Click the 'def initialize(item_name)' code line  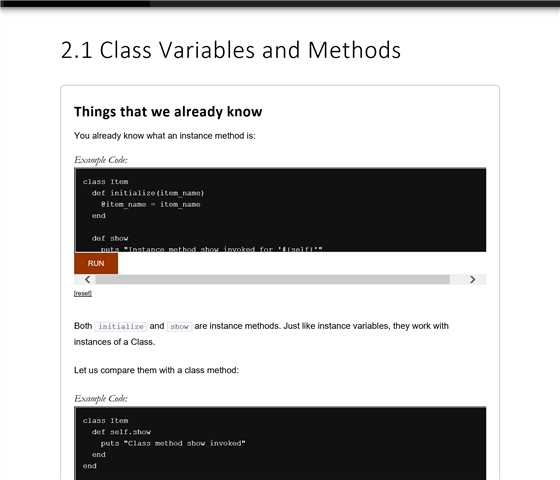tap(148, 193)
